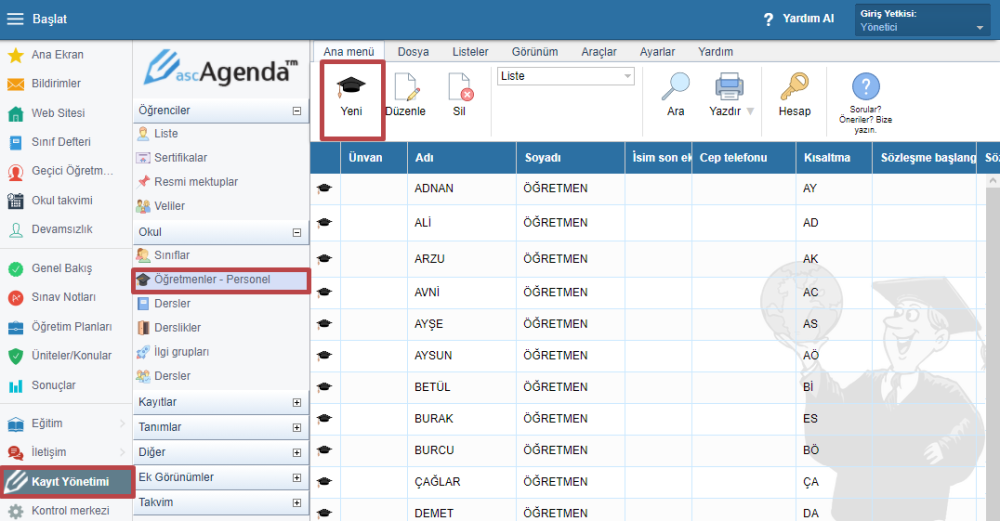The height and width of the screenshot is (521, 1000).
Task: Click the Ana Ekran star icon
Action: (x=15, y=55)
